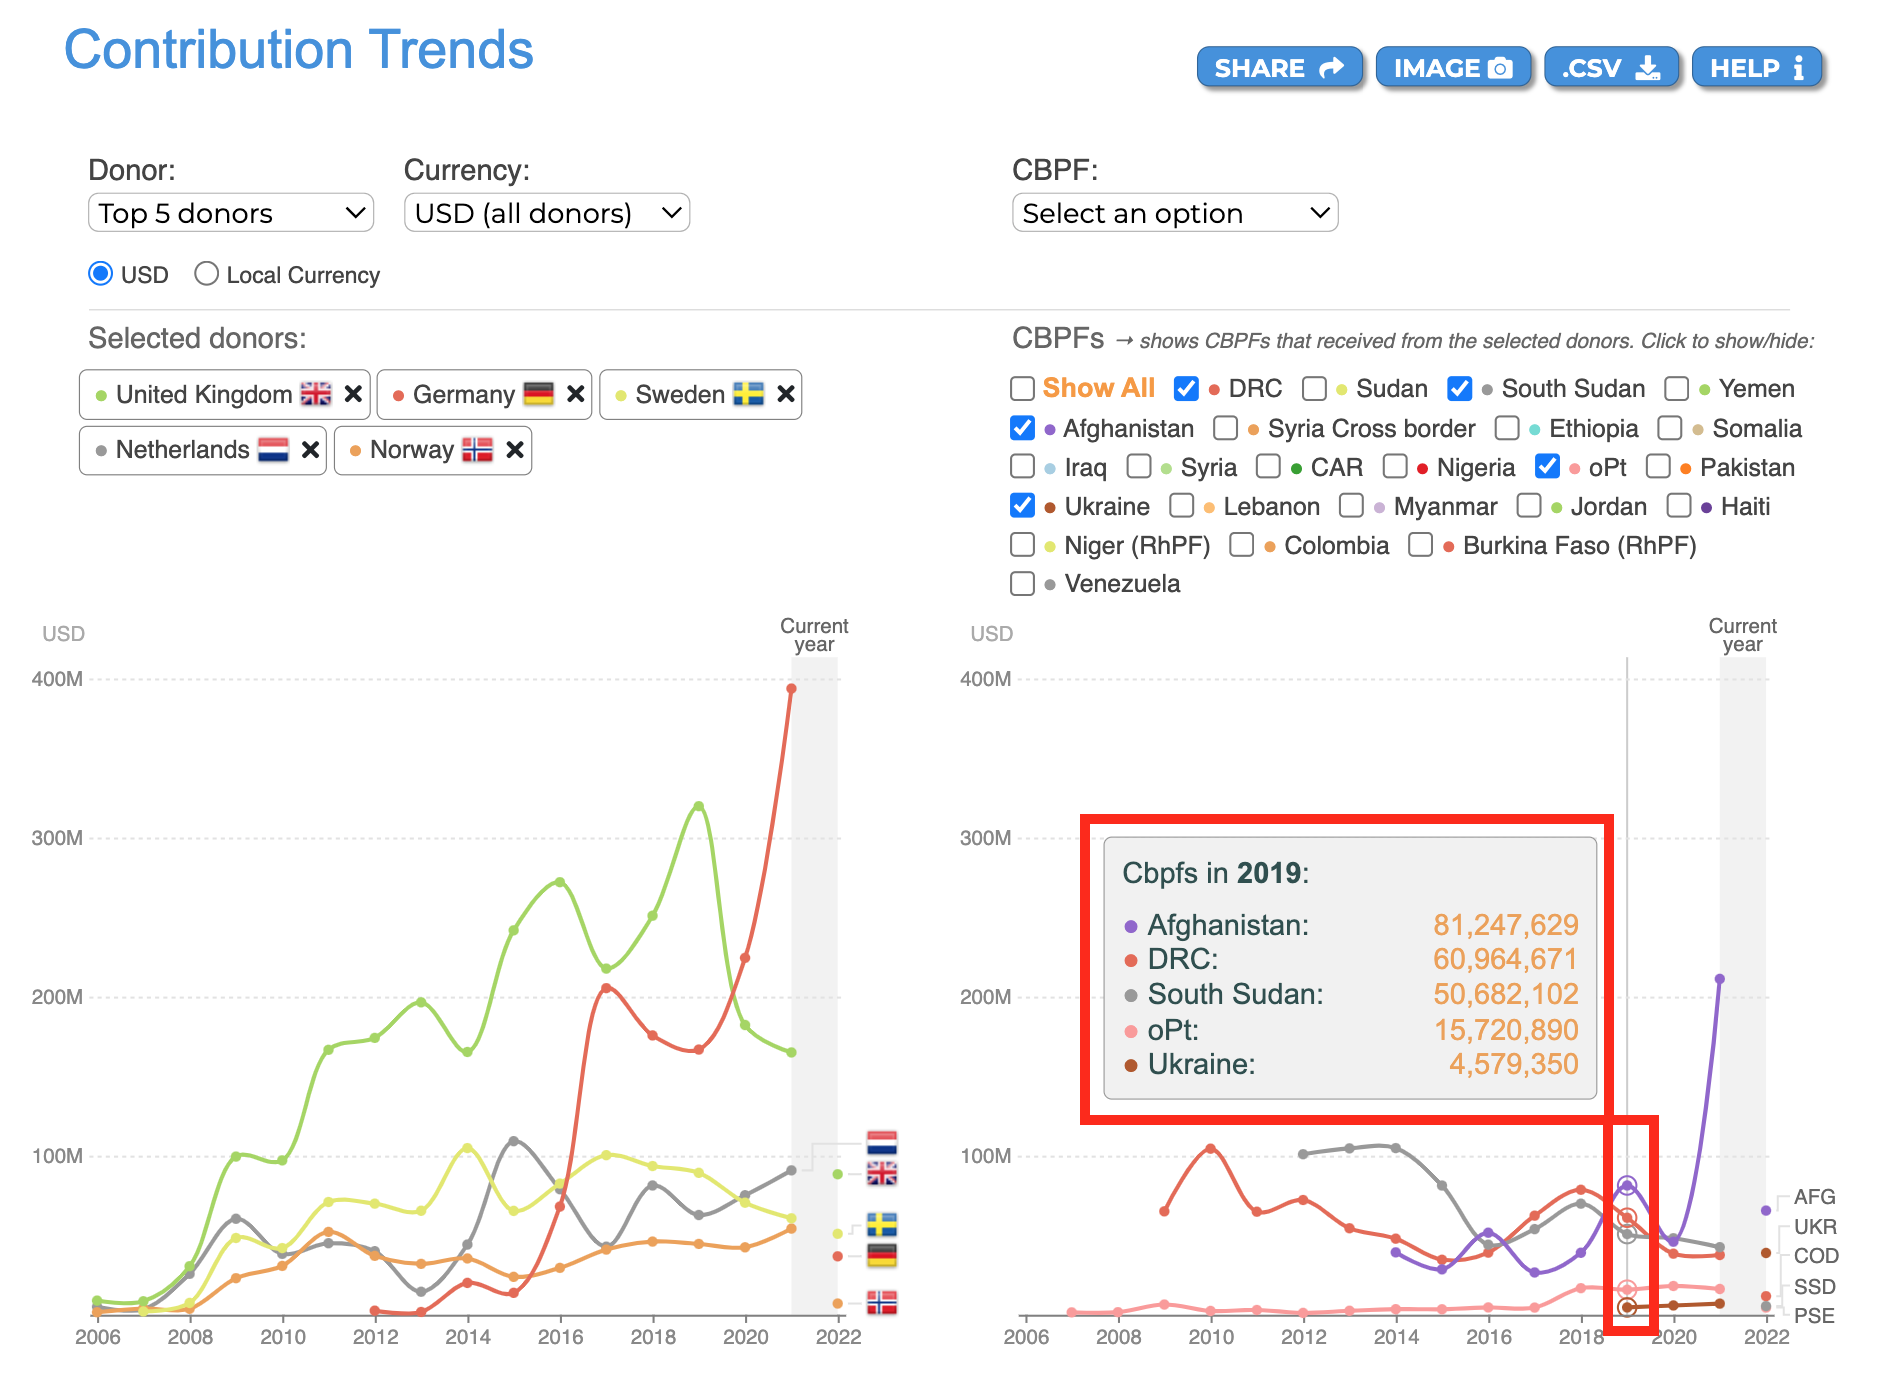The height and width of the screenshot is (1392, 1886).
Task: Remove Sweden donor with its X
Action: coord(786,394)
